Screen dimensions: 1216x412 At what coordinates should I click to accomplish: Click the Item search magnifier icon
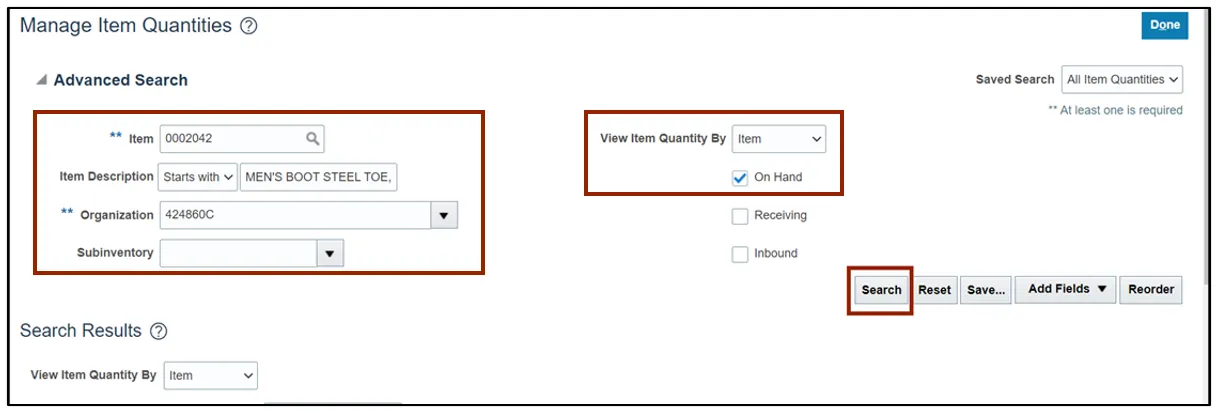click(x=312, y=139)
